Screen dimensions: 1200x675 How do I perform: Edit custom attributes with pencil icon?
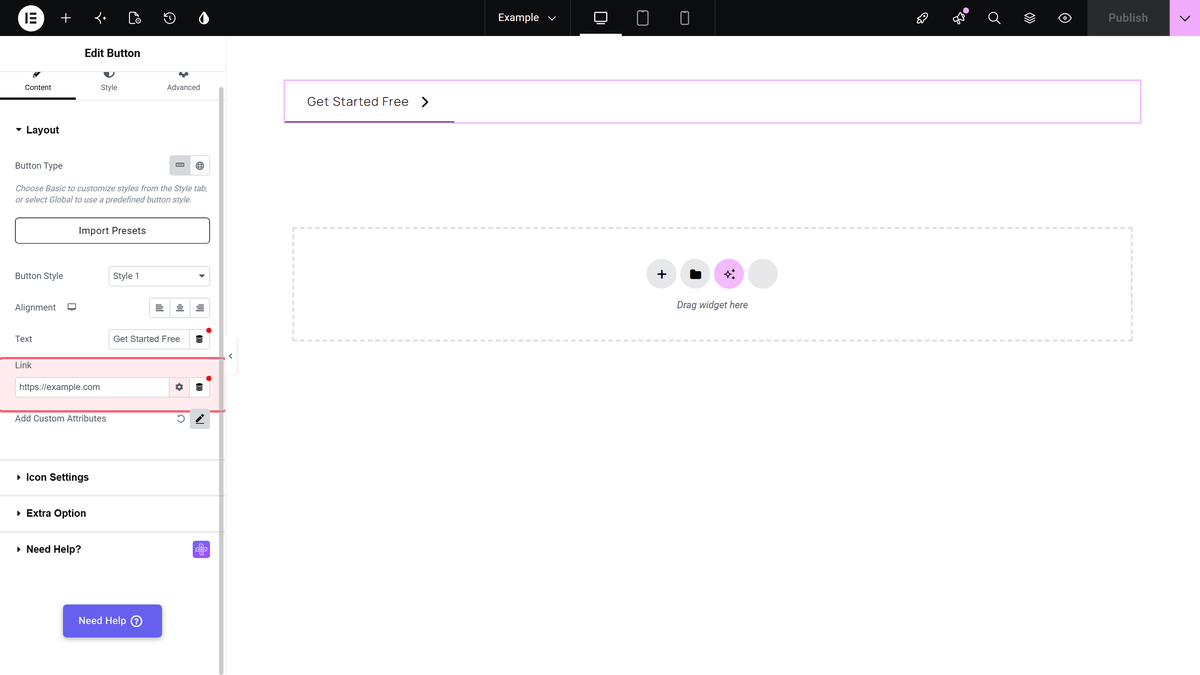200,419
